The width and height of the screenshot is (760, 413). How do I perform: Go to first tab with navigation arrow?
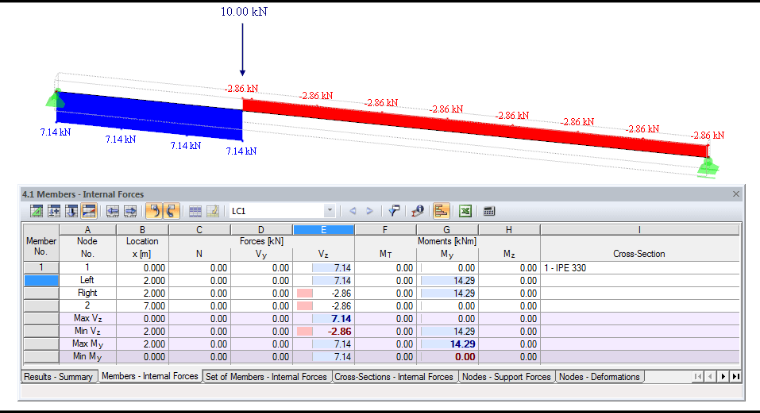pyautogui.click(x=697, y=377)
